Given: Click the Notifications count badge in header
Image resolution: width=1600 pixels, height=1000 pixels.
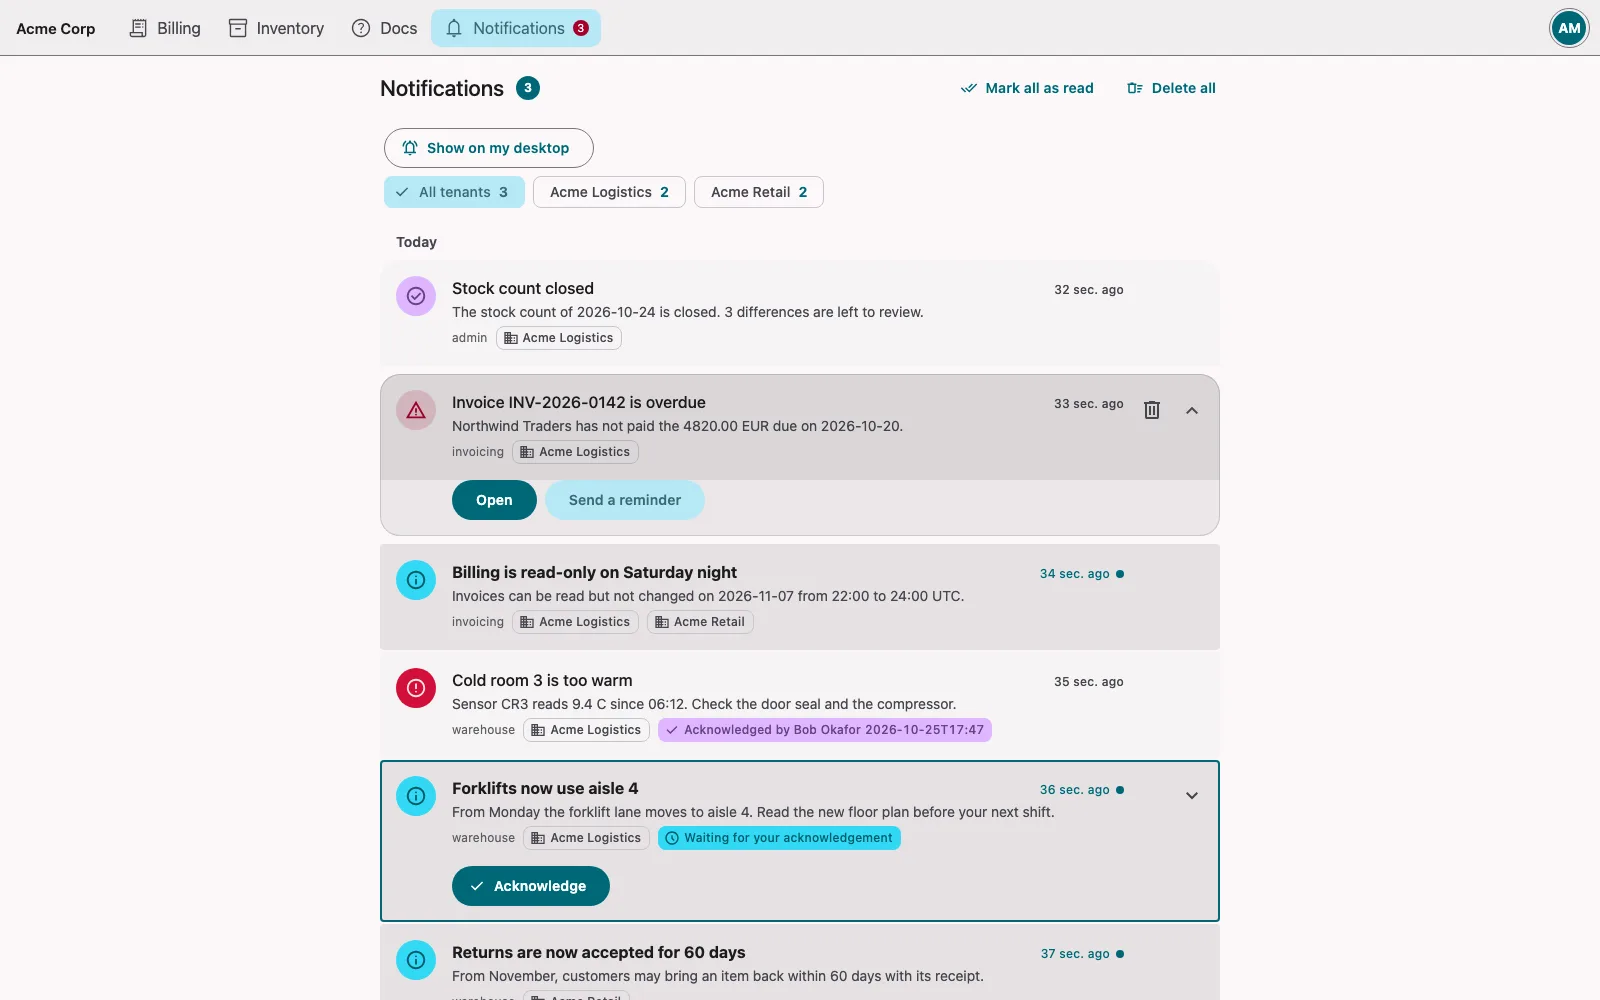Looking at the screenshot, I should coord(528,88).
